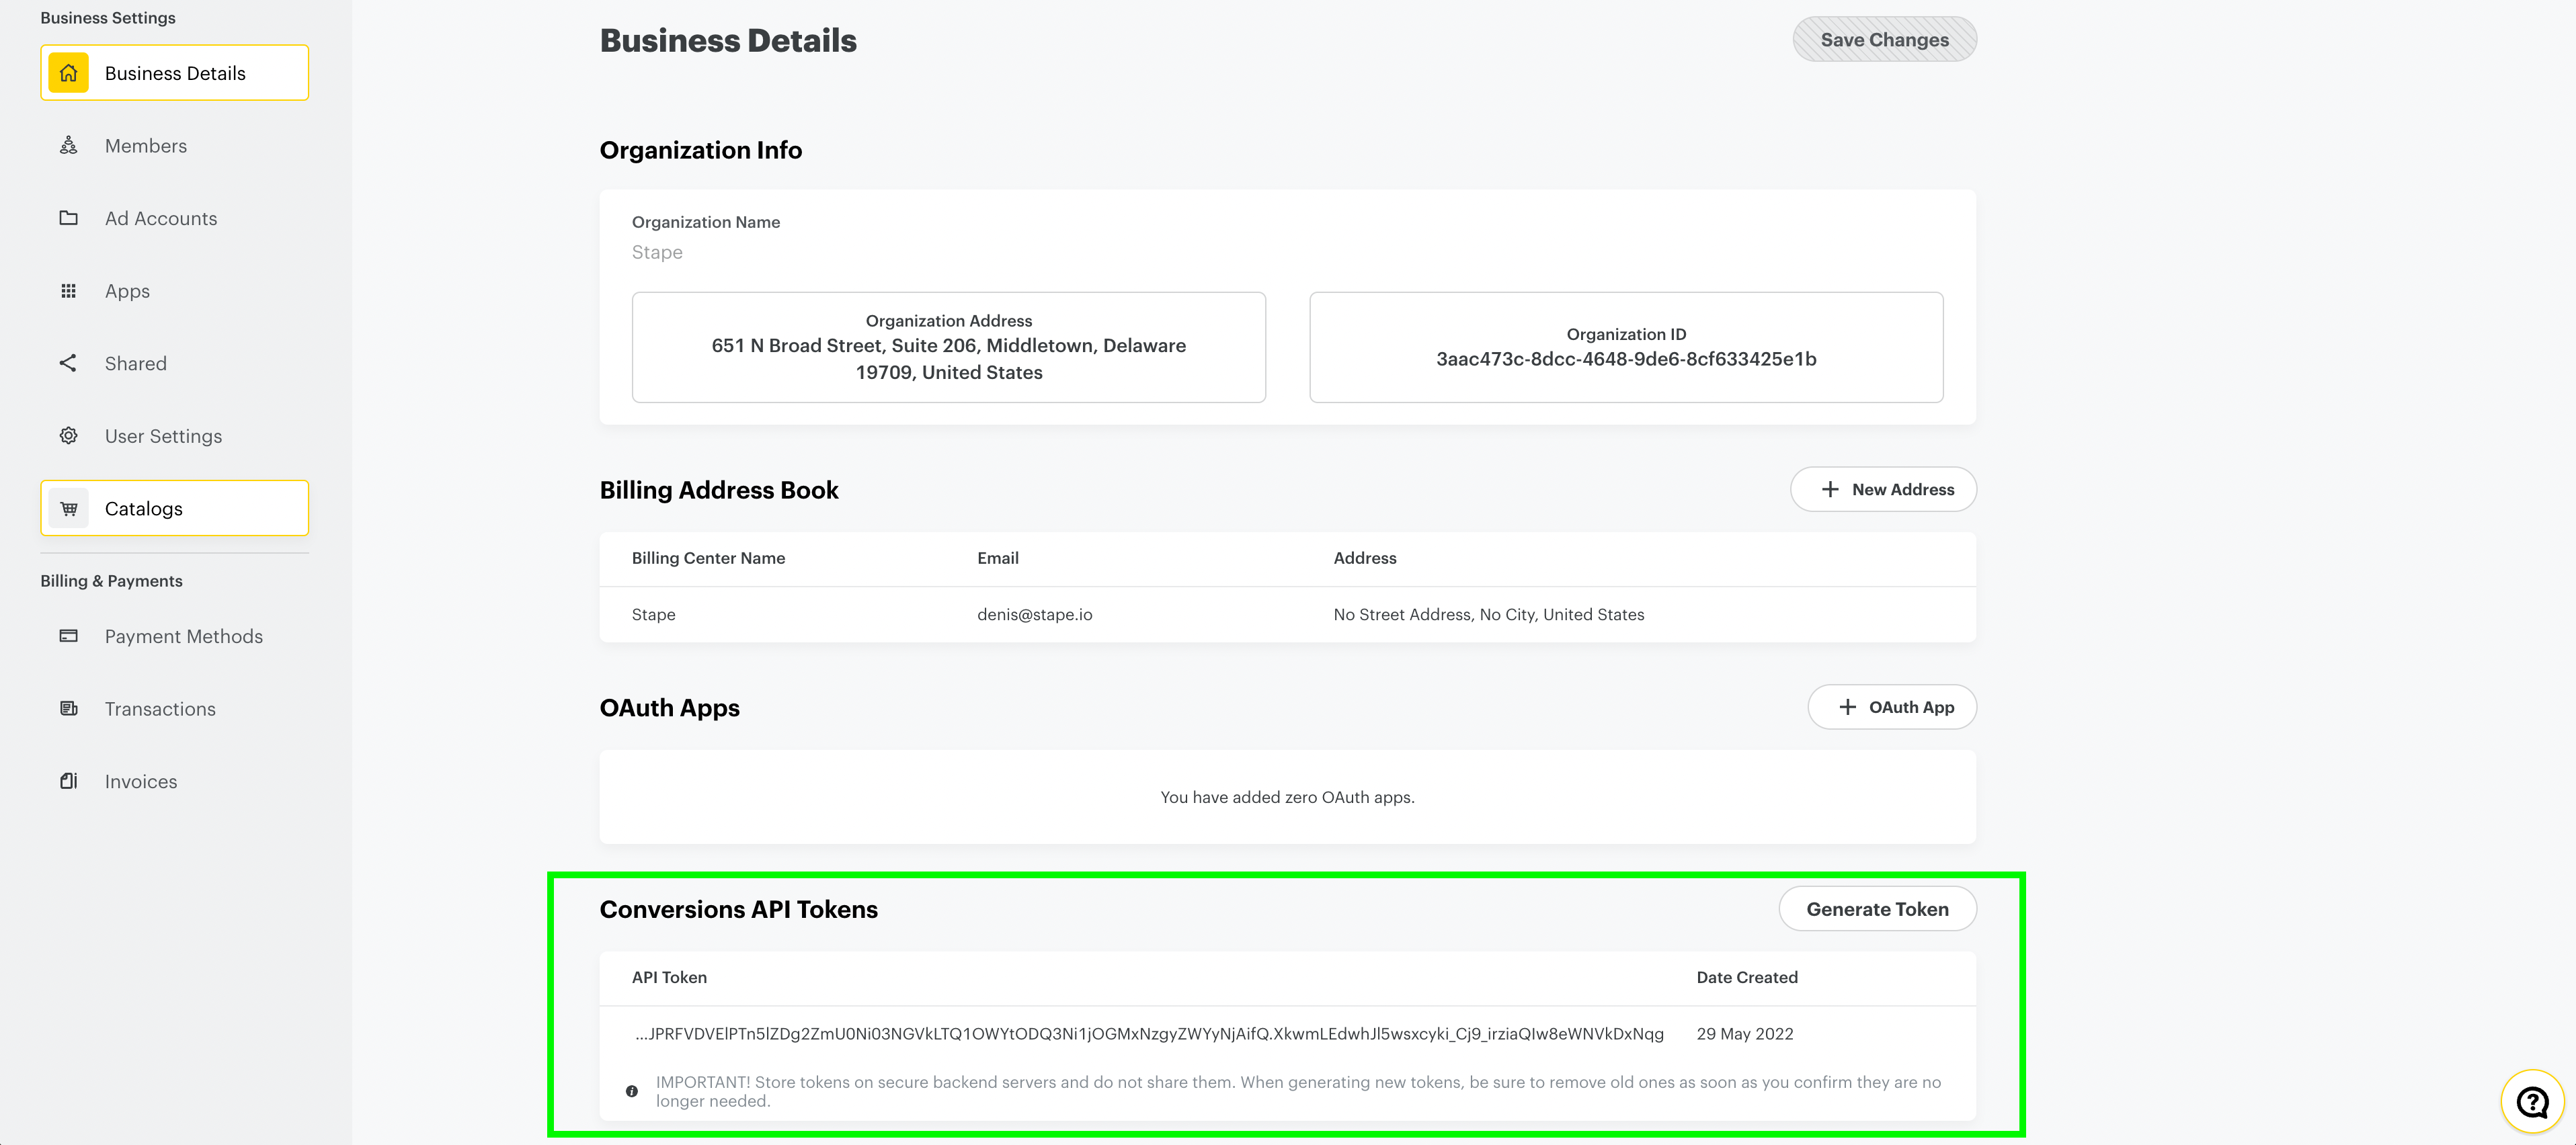2576x1145 pixels.
Task: Select Invoices in Billing section
Action: pyautogui.click(x=140, y=780)
